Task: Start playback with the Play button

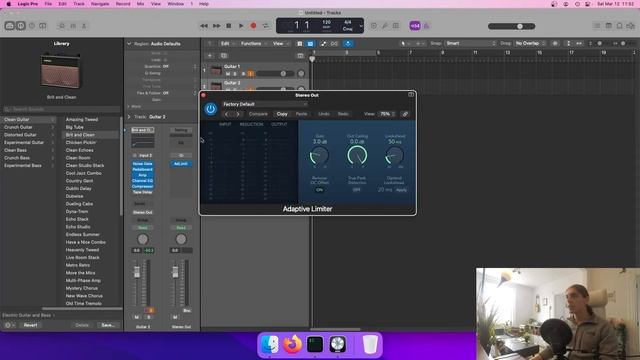Action: (x=241, y=26)
